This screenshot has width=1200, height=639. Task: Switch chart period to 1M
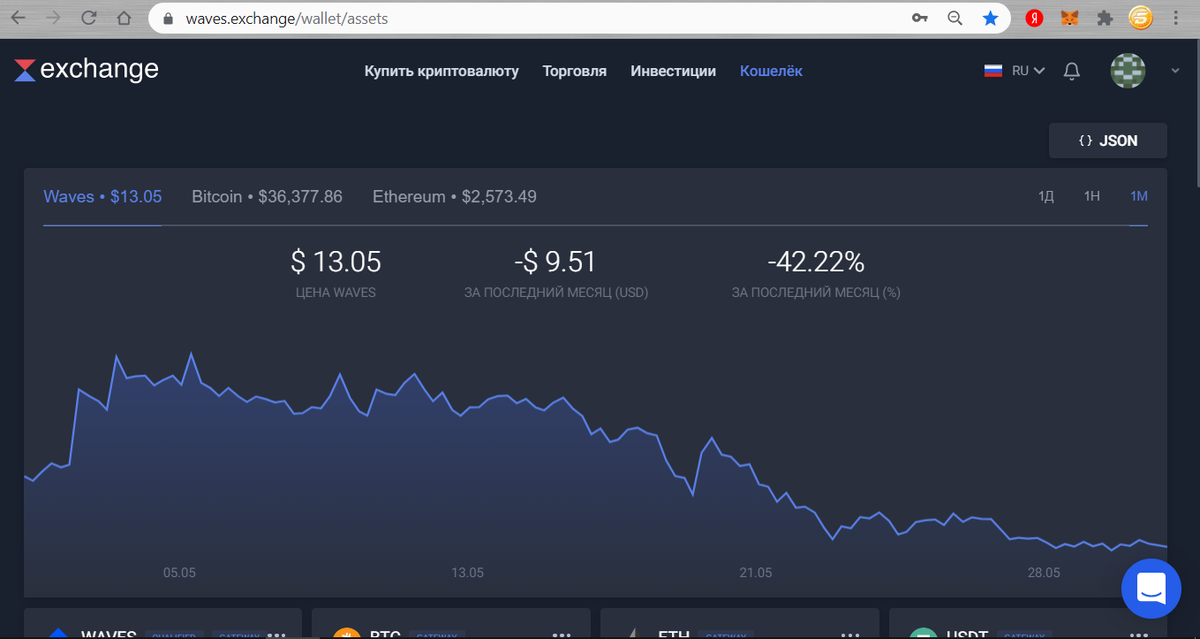click(x=1138, y=196)
